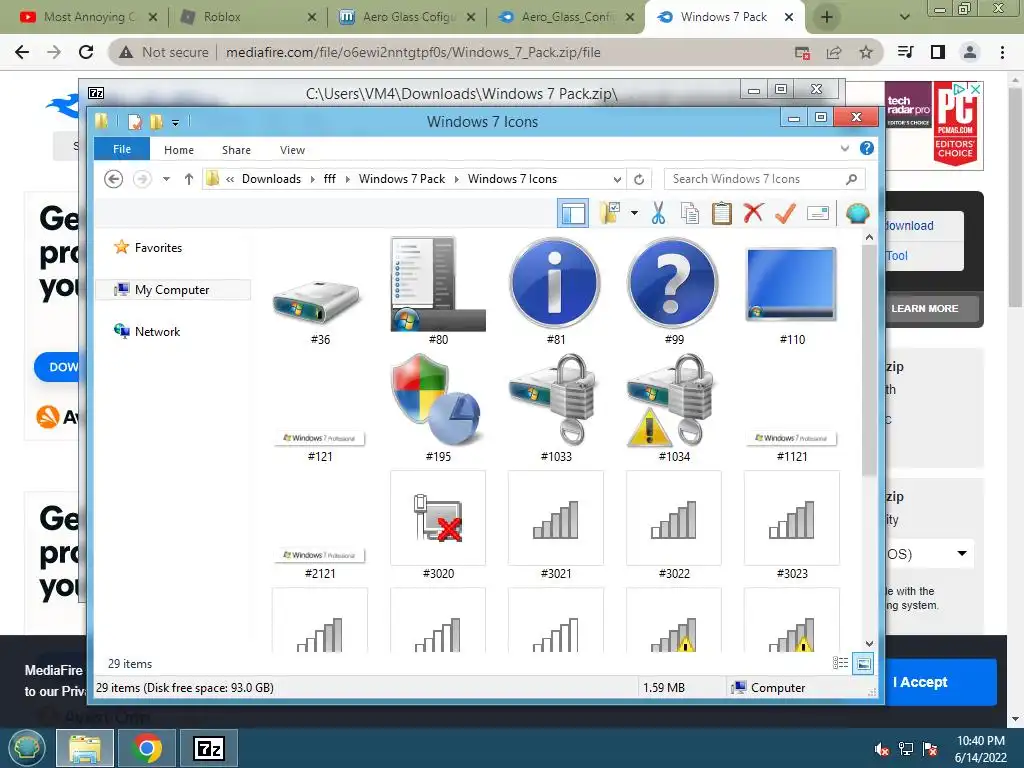Screen dimensions: 1024x768
Task: Click the Explorer forward arrow
Action: click(x=142, y=179)
